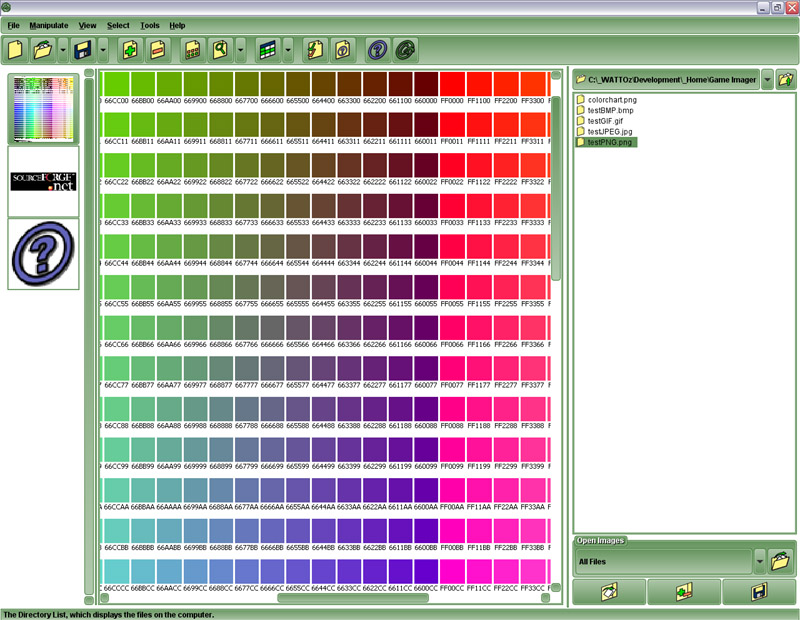Expand the dropdown arrow beside Save icon

pos(103,48)
